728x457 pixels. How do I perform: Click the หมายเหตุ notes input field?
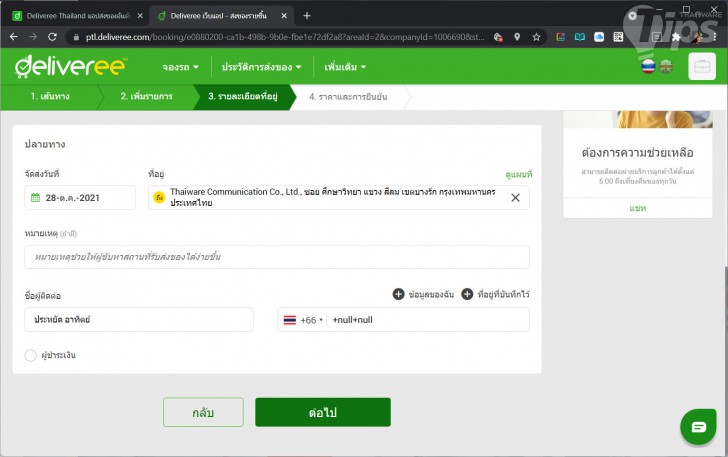[x=277, y=257]
